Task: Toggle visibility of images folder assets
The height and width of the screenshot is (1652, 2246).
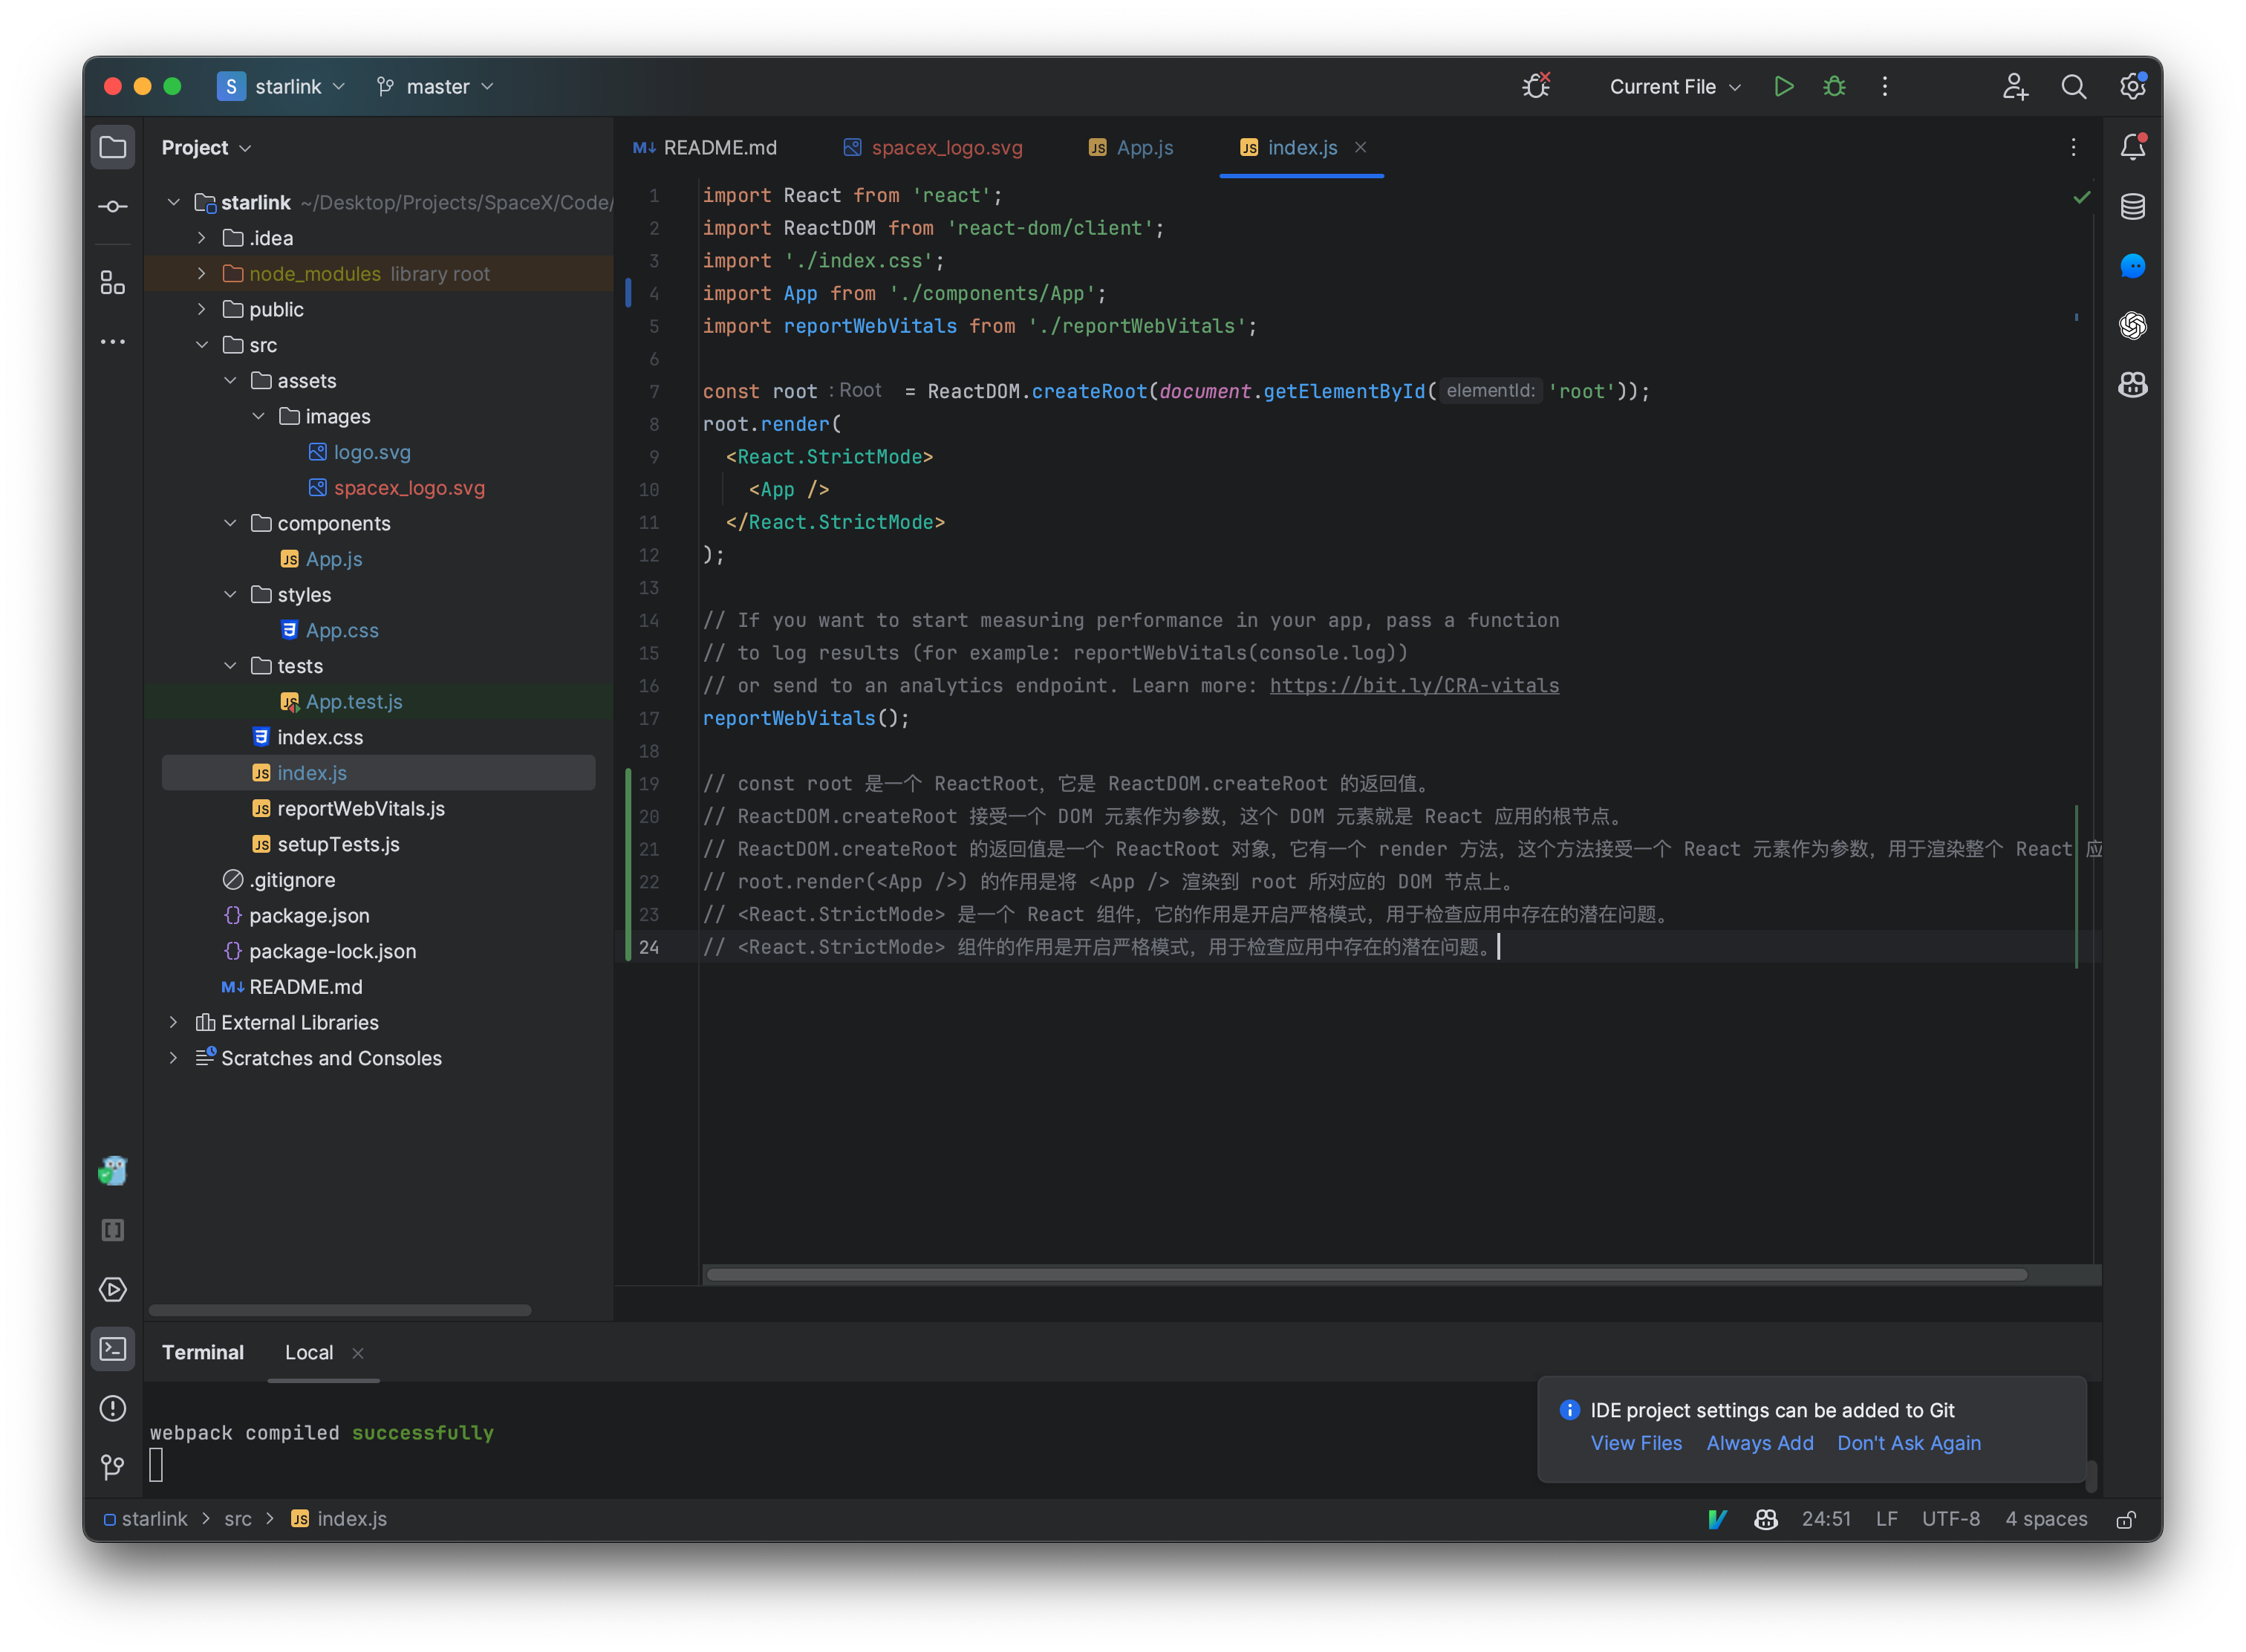Action: (x=258, y=415)
